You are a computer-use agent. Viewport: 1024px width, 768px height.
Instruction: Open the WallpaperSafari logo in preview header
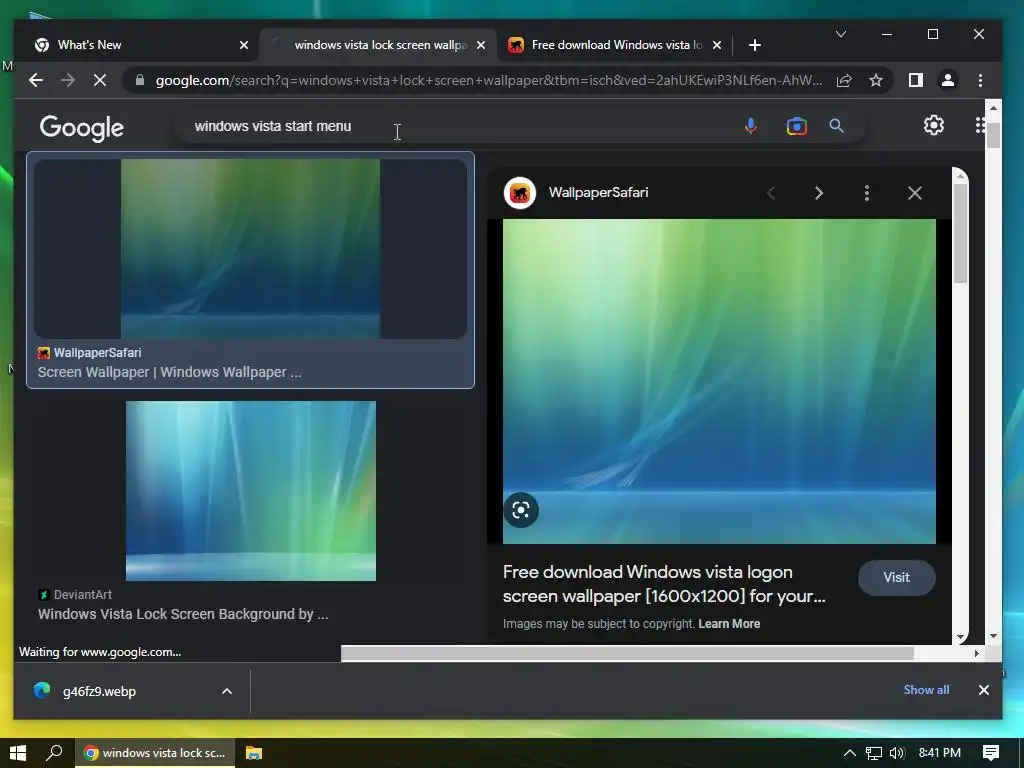pos(520,193)
